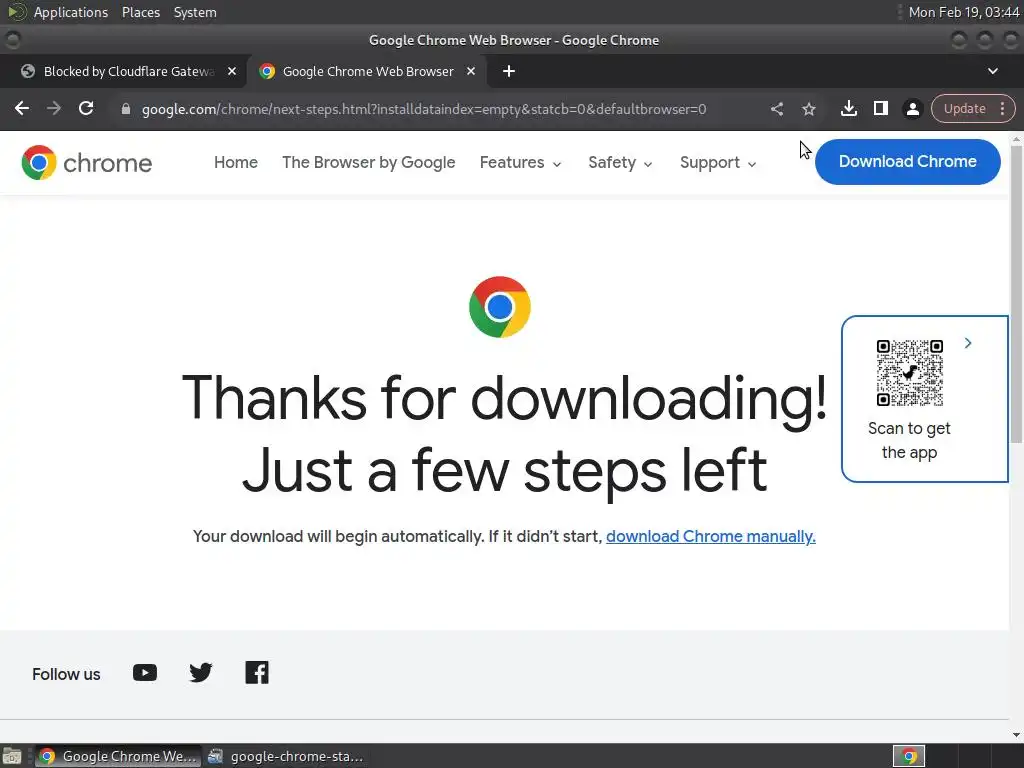Screen dimensions: 1024x768
Task: Open the System menu
Action: pos(195,12)
